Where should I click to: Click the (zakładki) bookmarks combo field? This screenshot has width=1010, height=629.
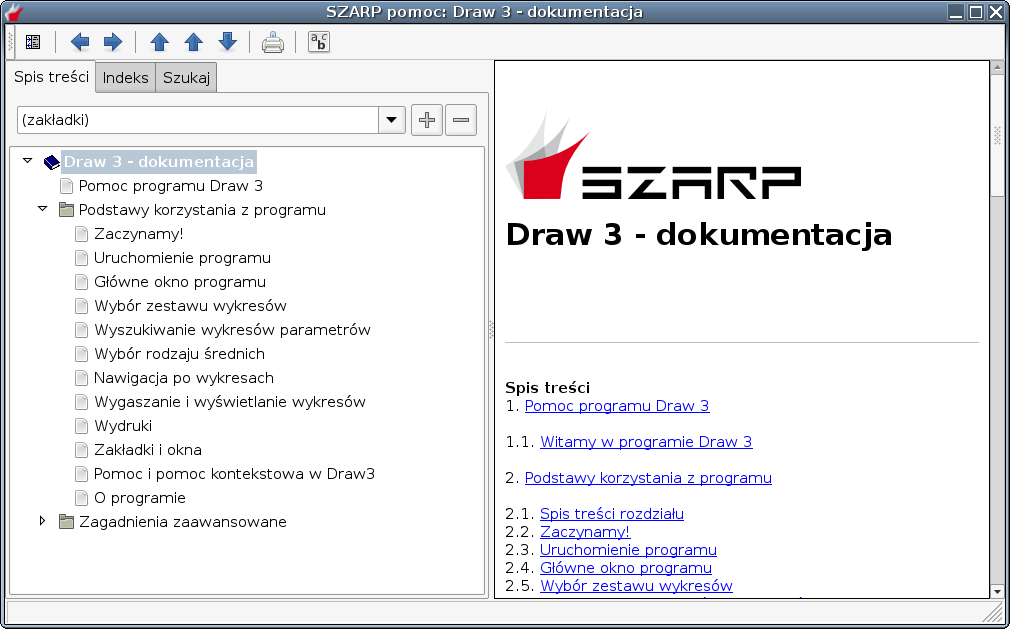pyautogui.click(x=198, y=120)
